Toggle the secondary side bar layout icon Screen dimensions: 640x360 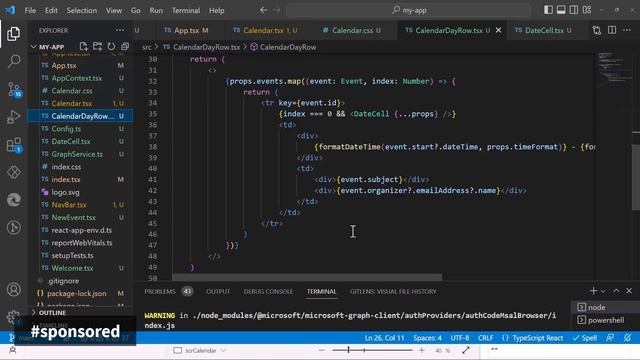[x=574, y=10]
